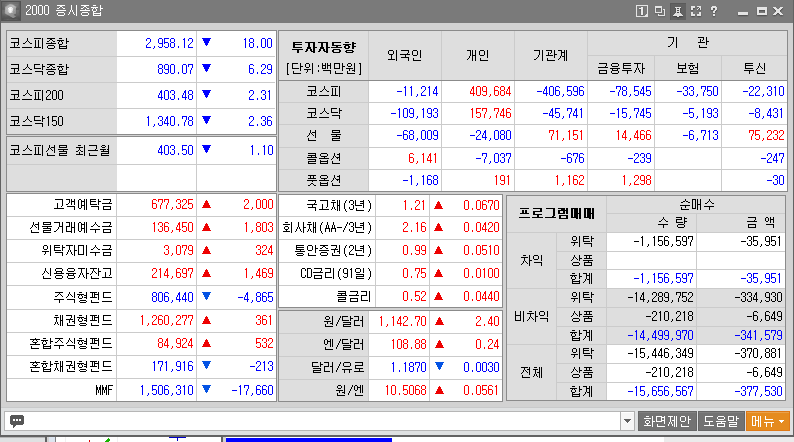Screen dimensions: 794x442
Task: Click the boxed number 1 title bar icon
Action: coord(641,11)
